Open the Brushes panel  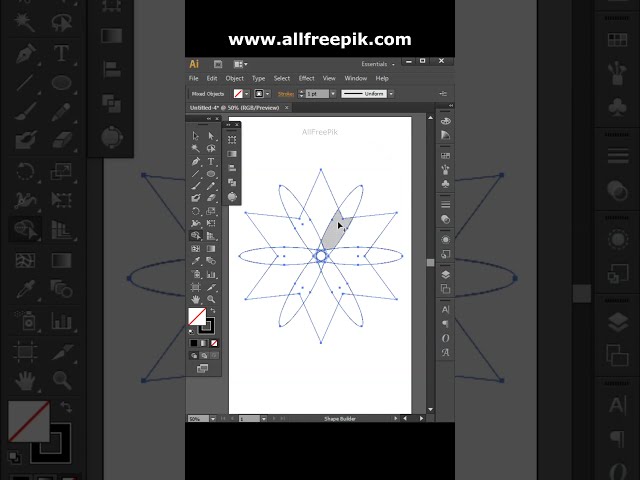click(445, 169)
